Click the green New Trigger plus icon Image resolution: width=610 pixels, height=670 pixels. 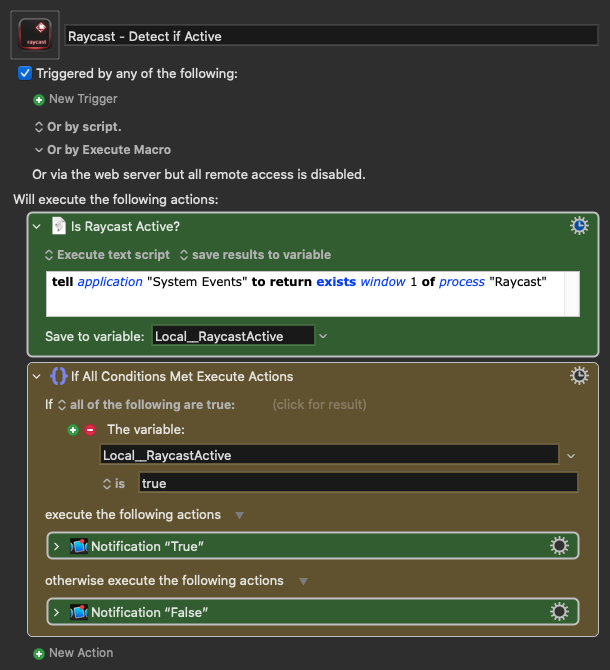39,100
